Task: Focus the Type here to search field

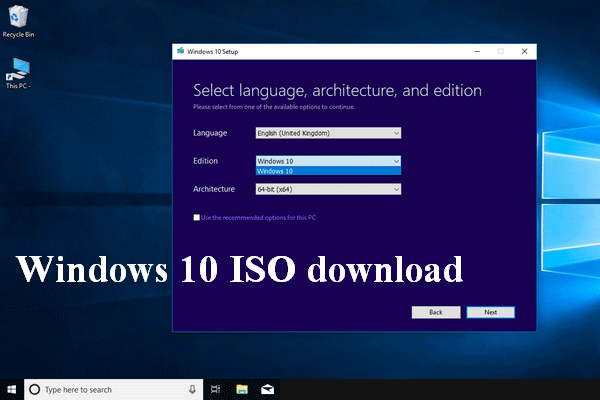Action: [x=113, y=390]
